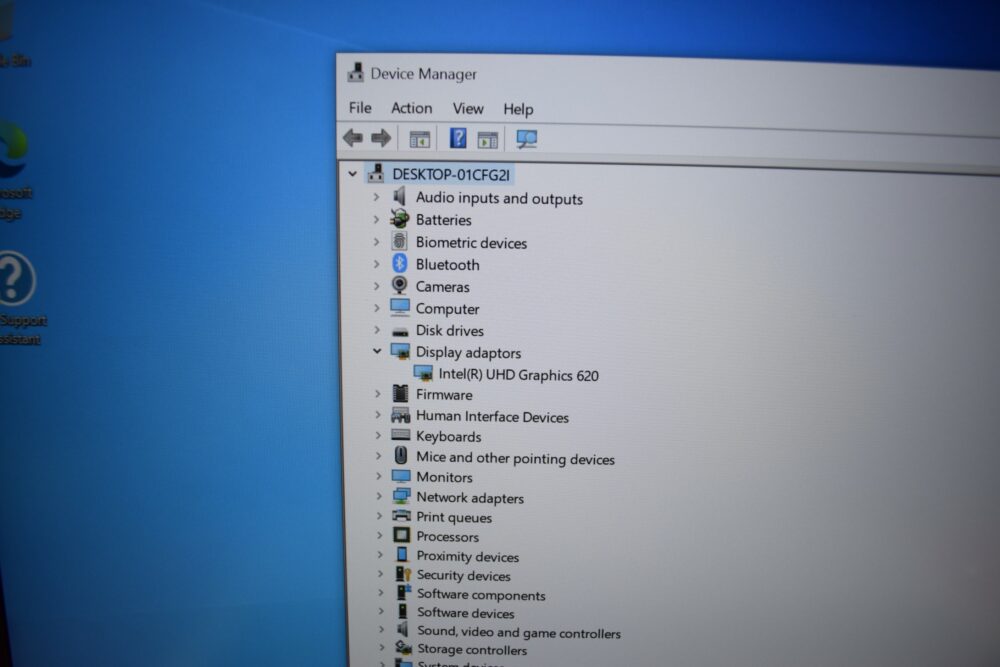The width and height of the screenshot is (1000, 667).
Task: Expand the Bluetooth chevron
Action: pos(376,263)
